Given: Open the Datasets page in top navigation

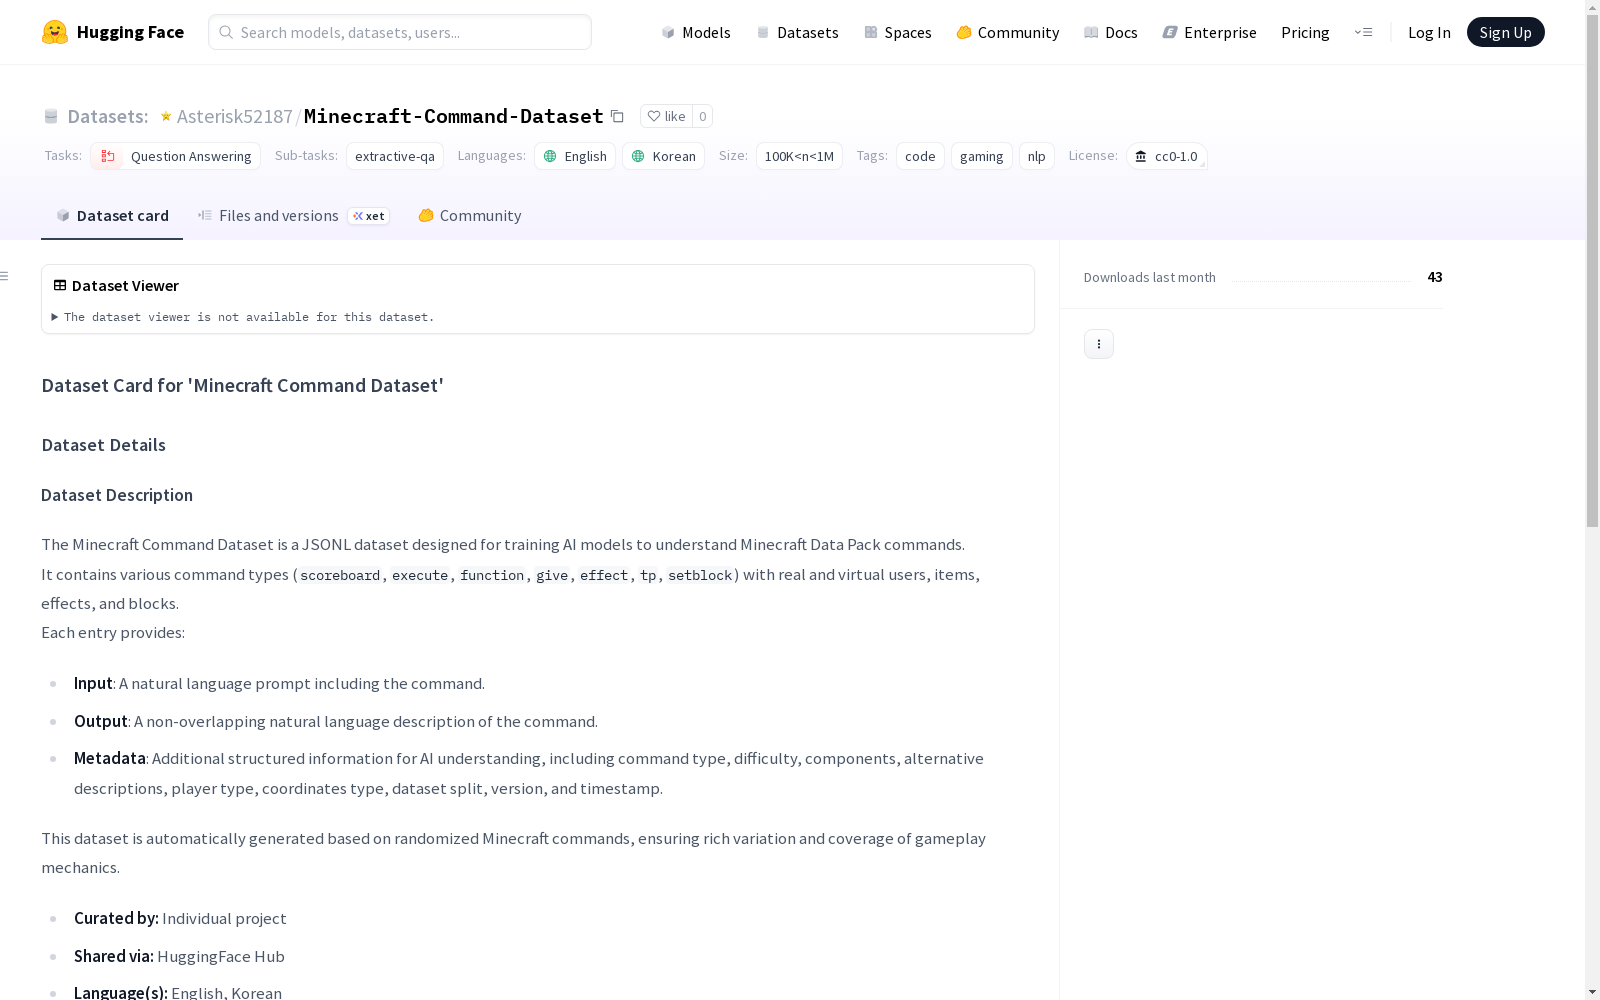Looking at the screenshot, I should tap(797, 32).
